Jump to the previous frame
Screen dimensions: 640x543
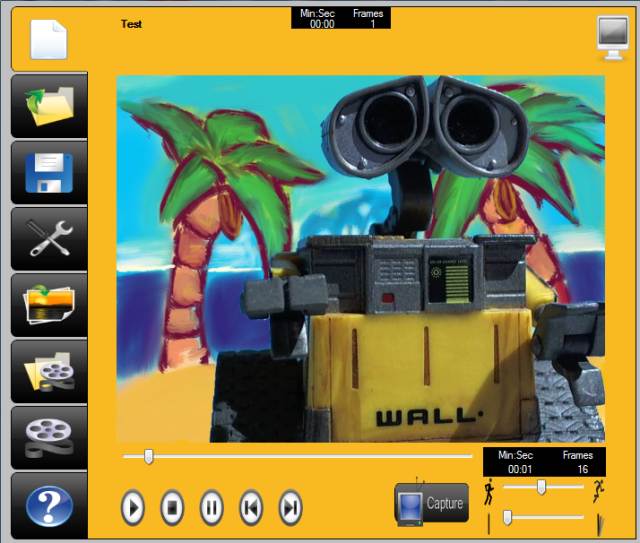251,507
